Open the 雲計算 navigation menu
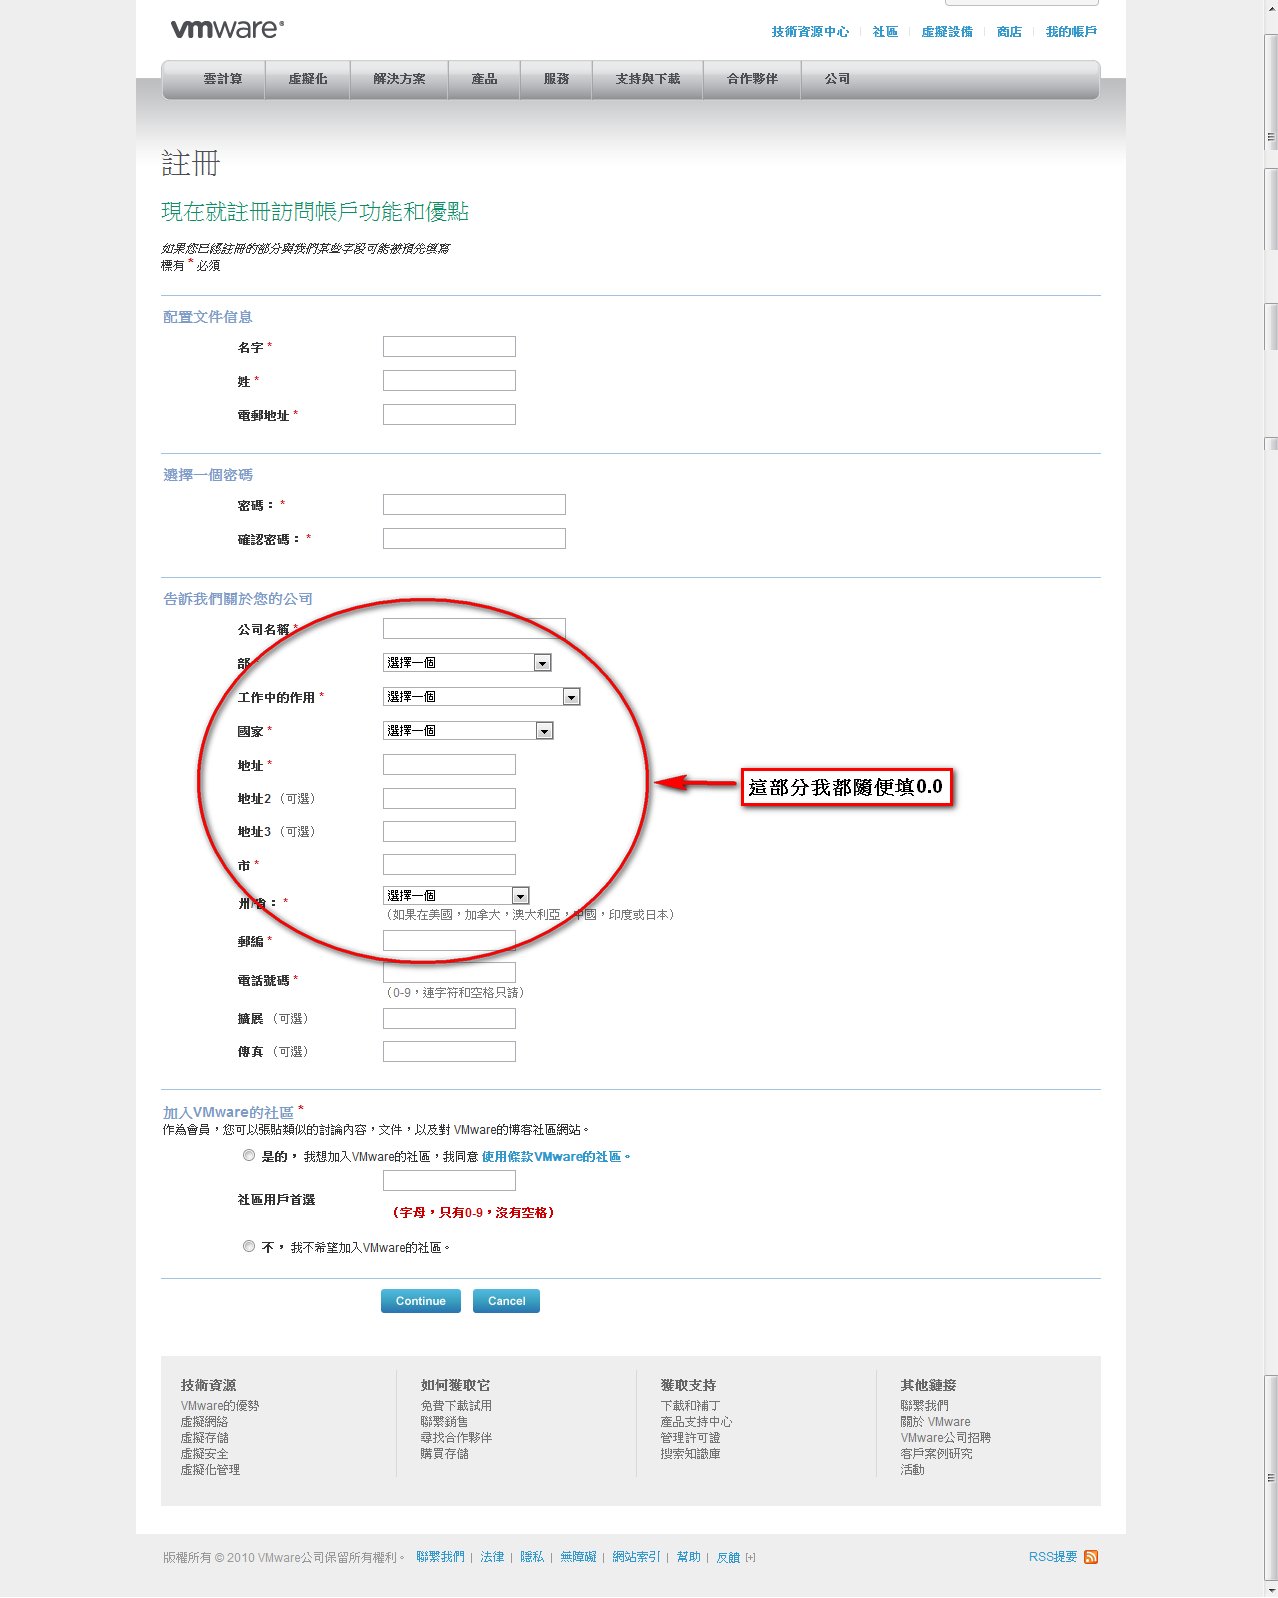 pyautogui.click(x=223, y=79)
